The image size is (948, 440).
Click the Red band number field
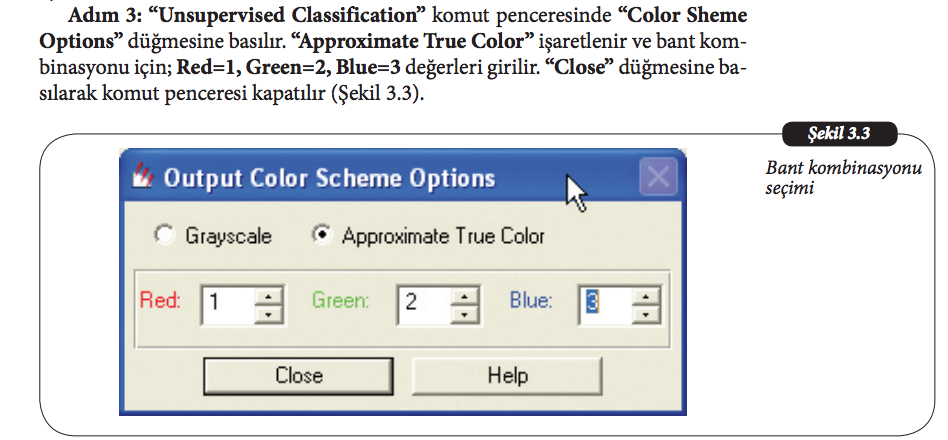(225, 302)
